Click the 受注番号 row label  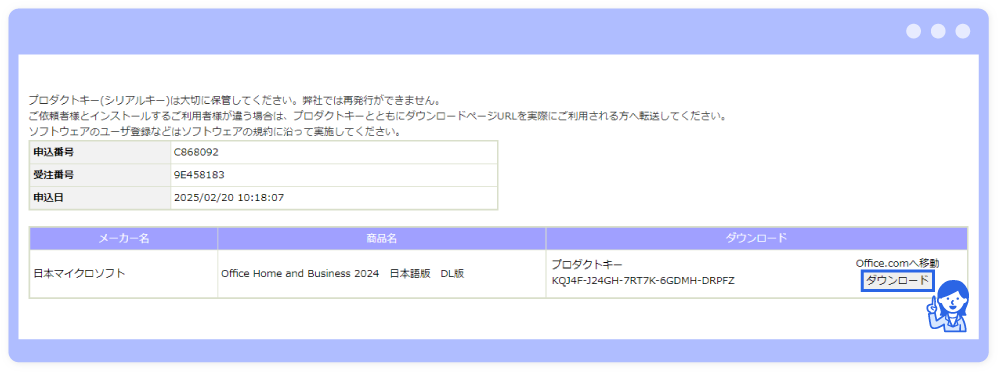tap(99, 175)
